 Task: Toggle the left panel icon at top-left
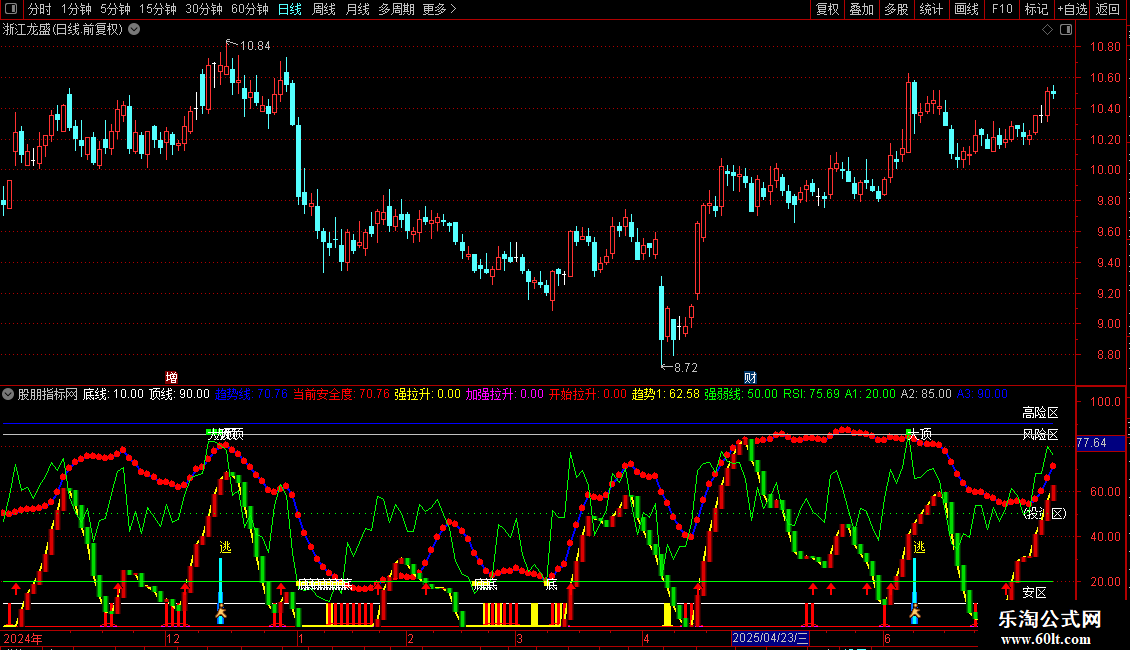(11, 9)
